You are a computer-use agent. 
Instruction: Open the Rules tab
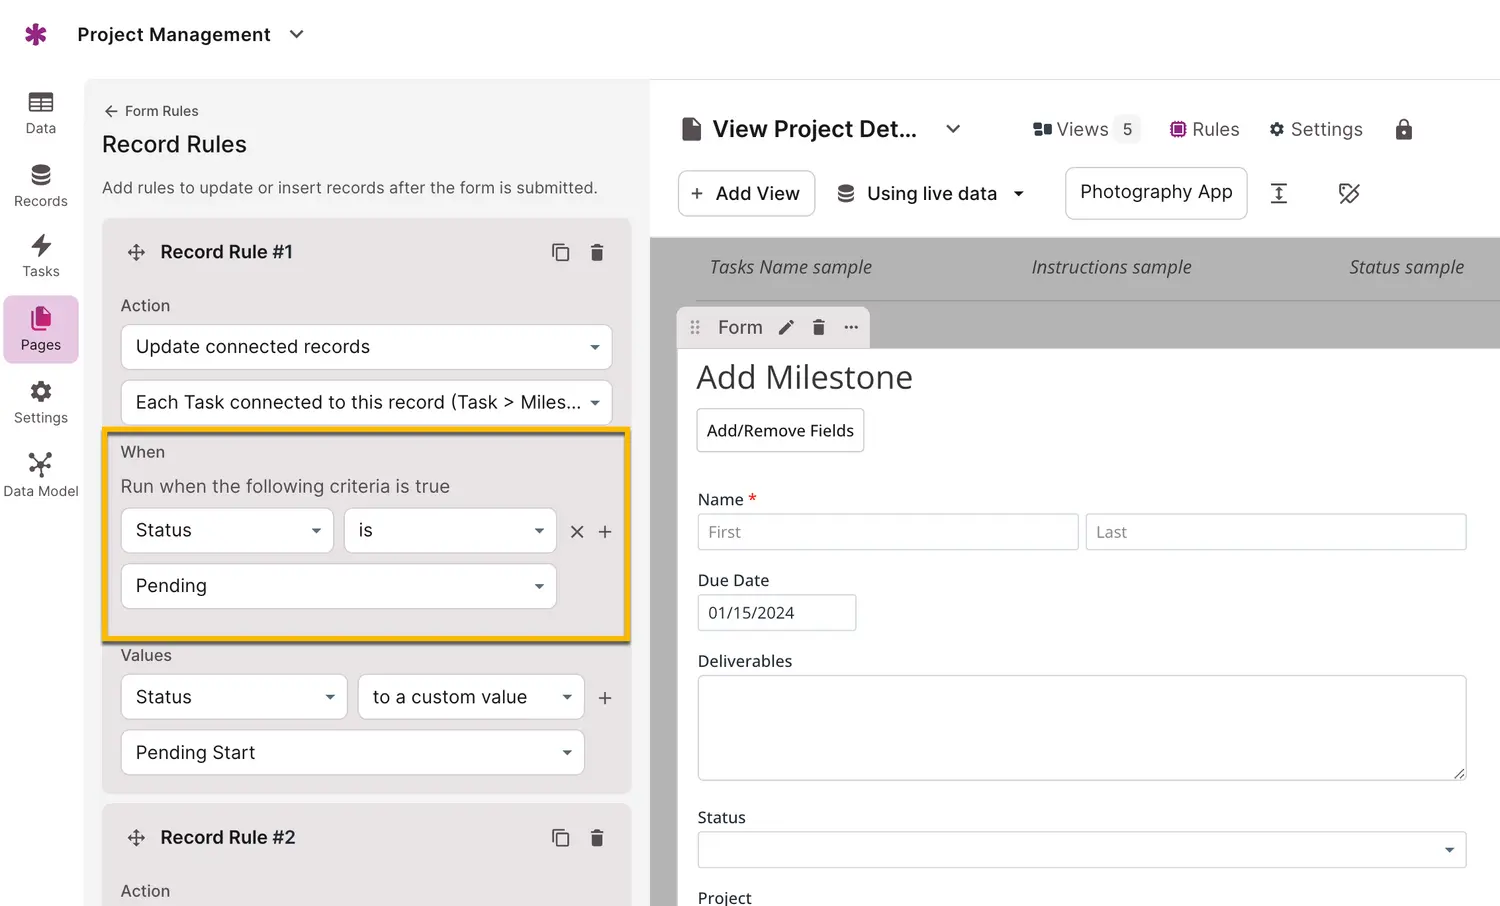(1204, 129)
